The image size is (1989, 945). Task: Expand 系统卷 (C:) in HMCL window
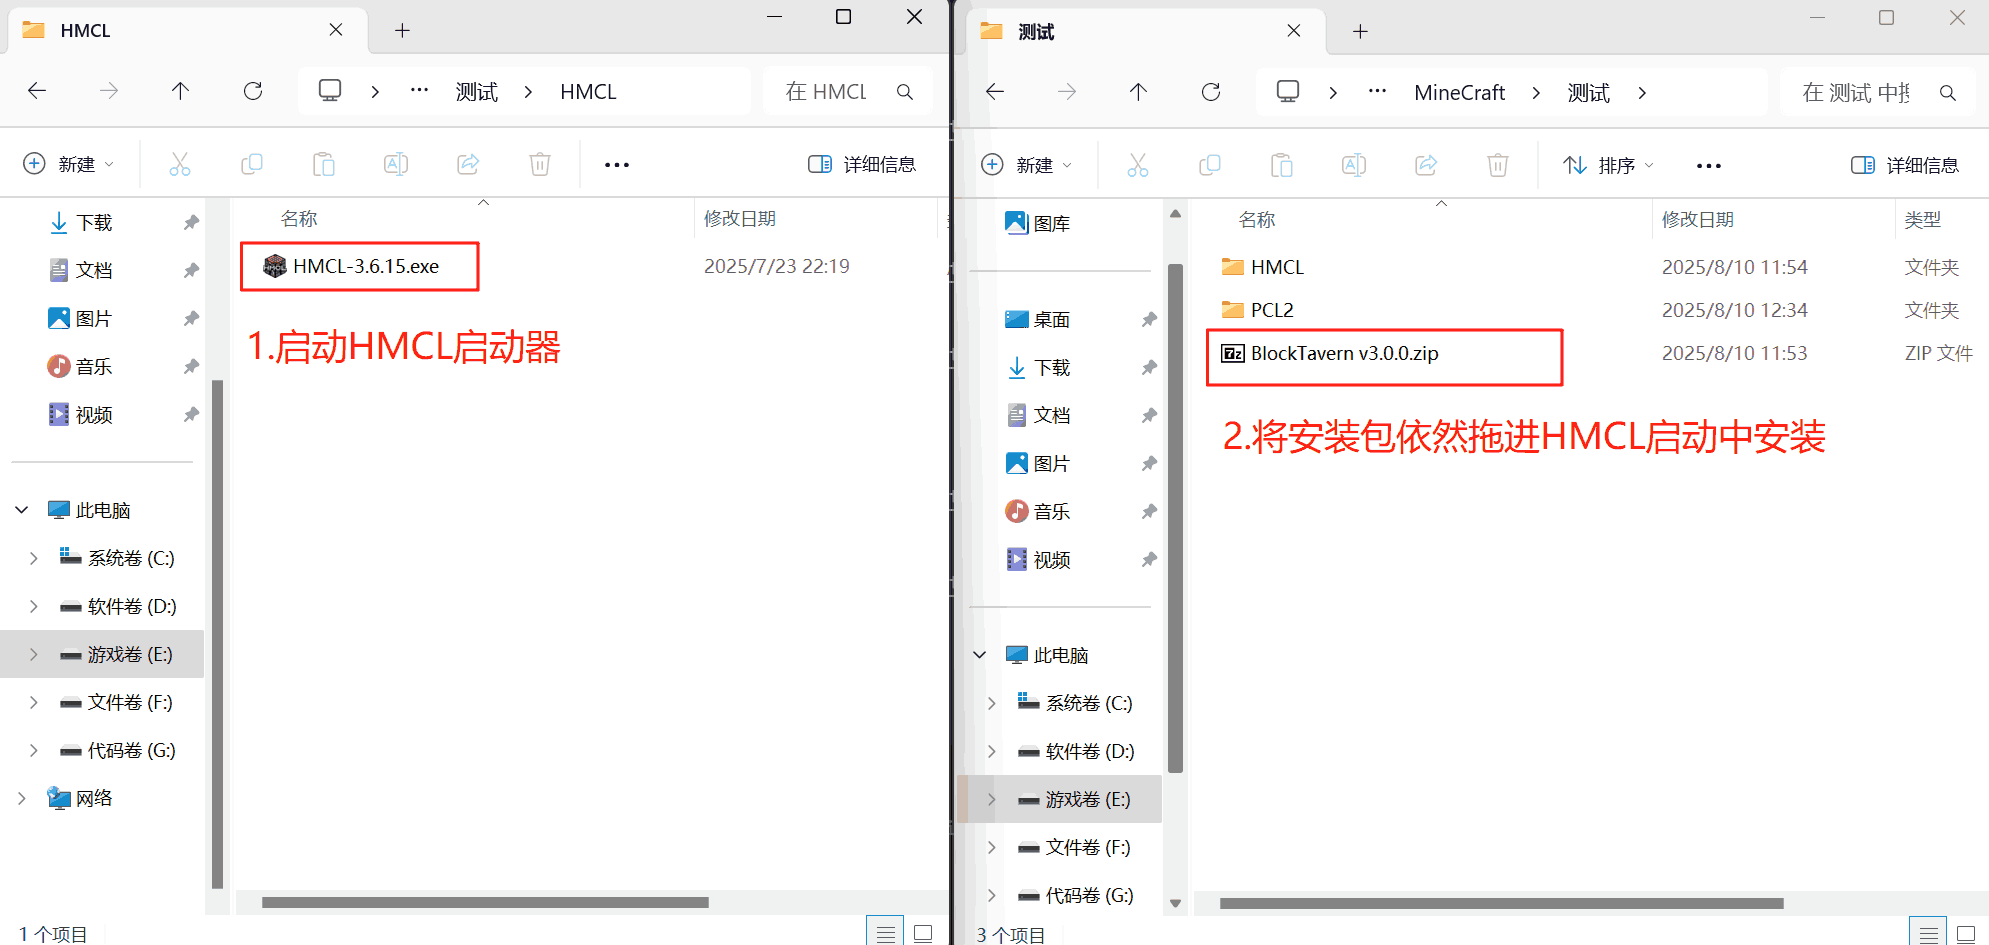pyautogui.click(x=34, y=558)
